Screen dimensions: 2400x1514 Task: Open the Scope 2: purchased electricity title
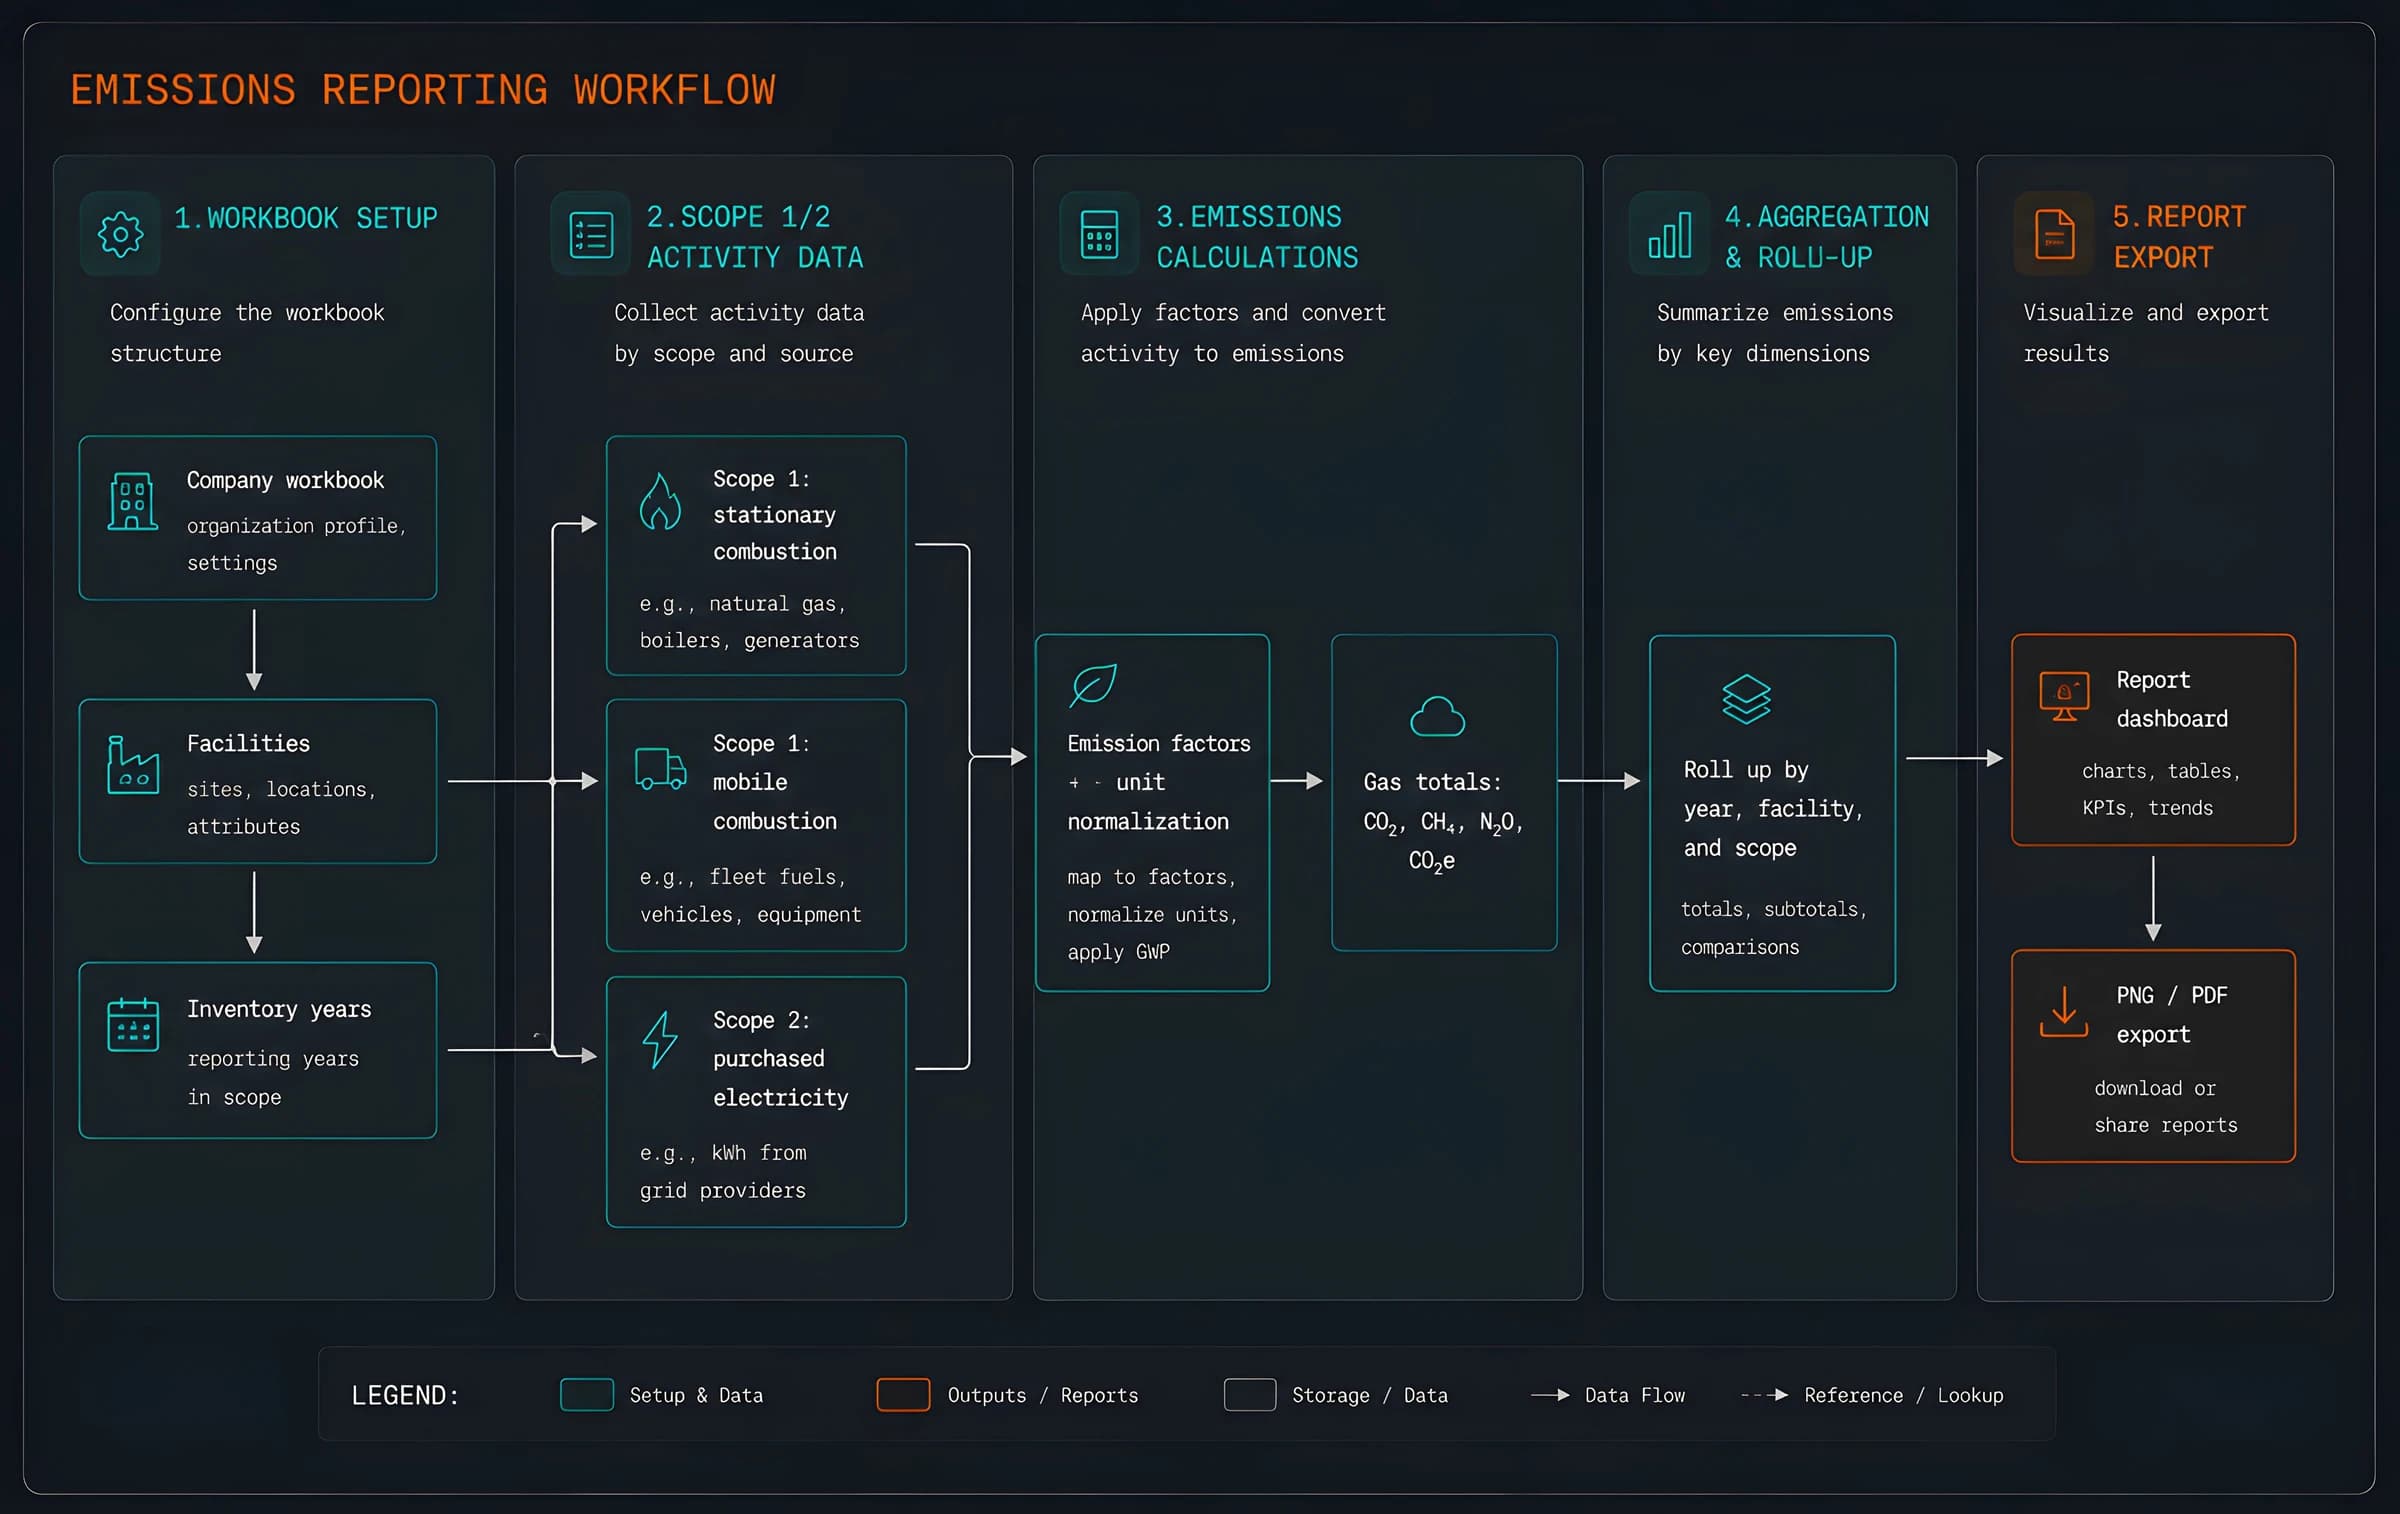(781, 1059)
